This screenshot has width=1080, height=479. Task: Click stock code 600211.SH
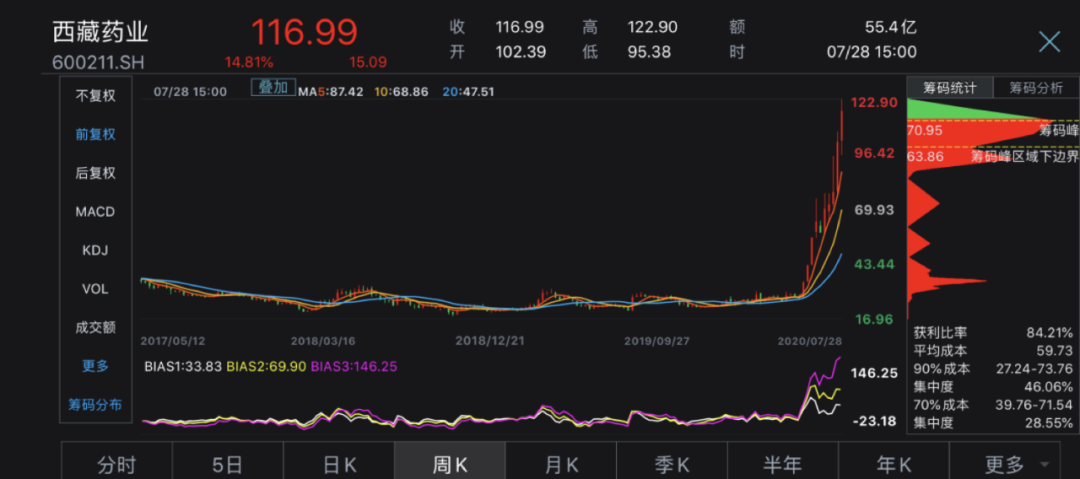pos(98,61)
